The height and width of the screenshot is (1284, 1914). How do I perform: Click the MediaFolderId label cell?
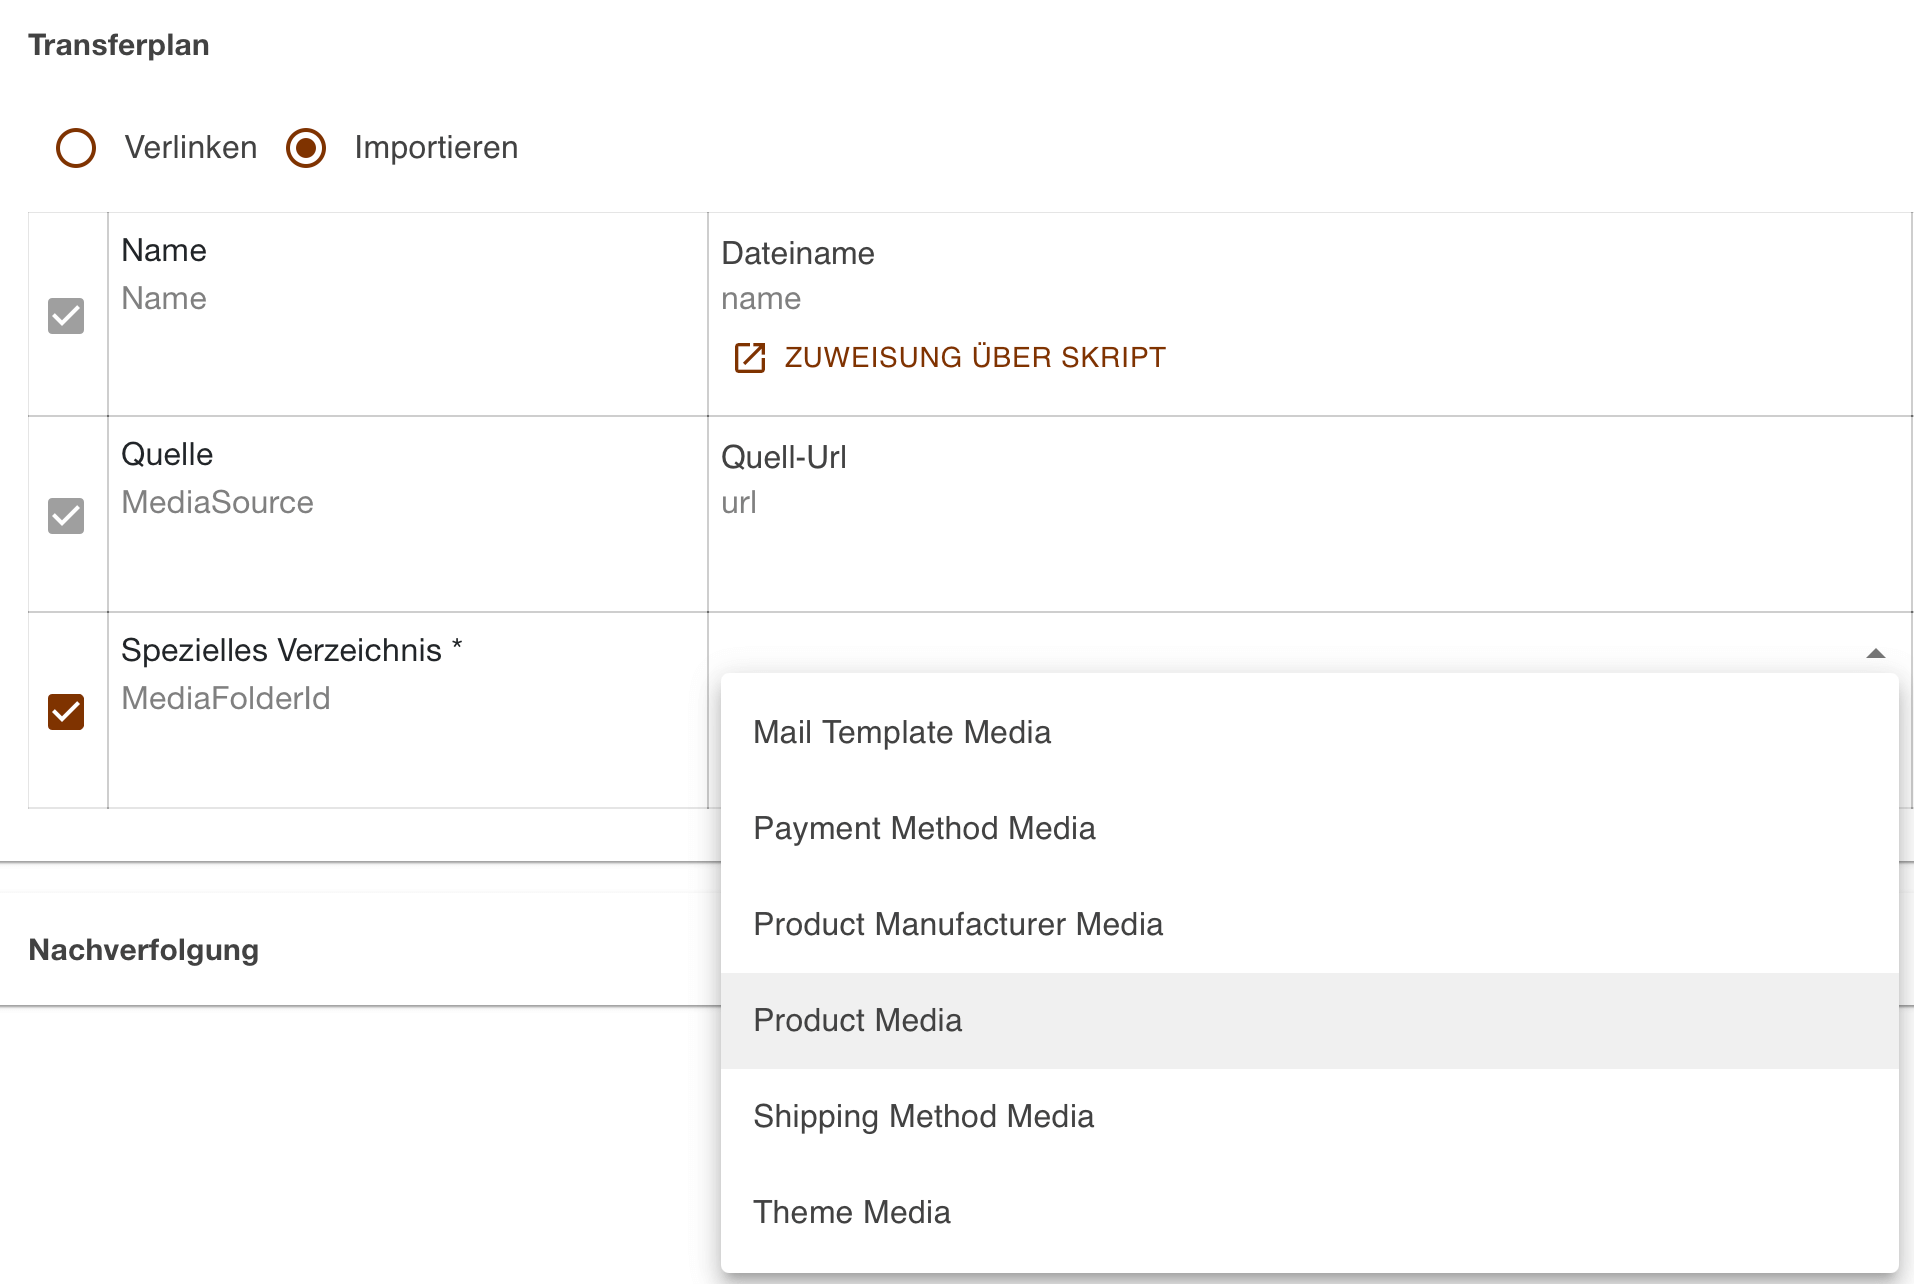226,698
